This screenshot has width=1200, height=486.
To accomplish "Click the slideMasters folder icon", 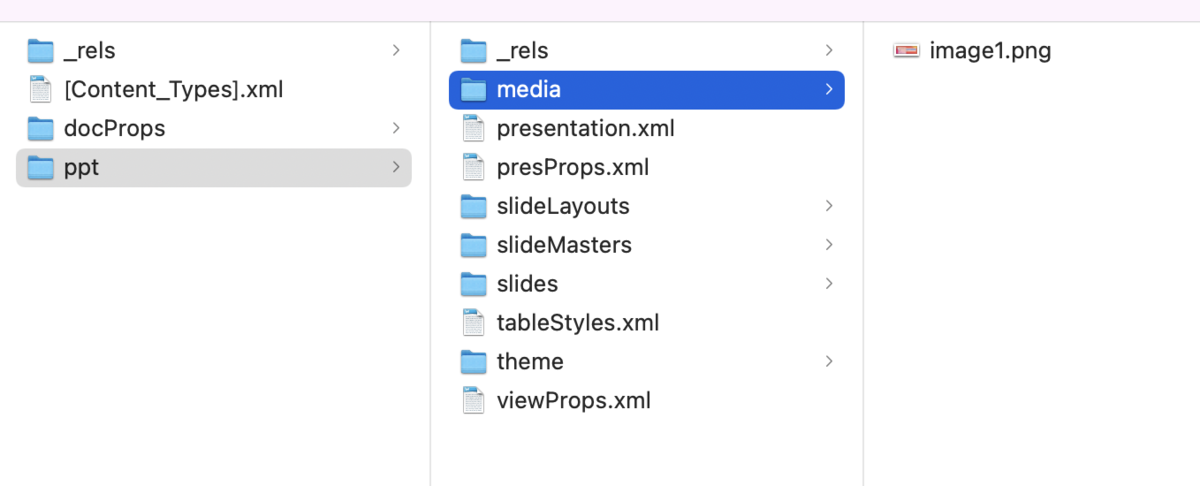I will tap(474, 245).
